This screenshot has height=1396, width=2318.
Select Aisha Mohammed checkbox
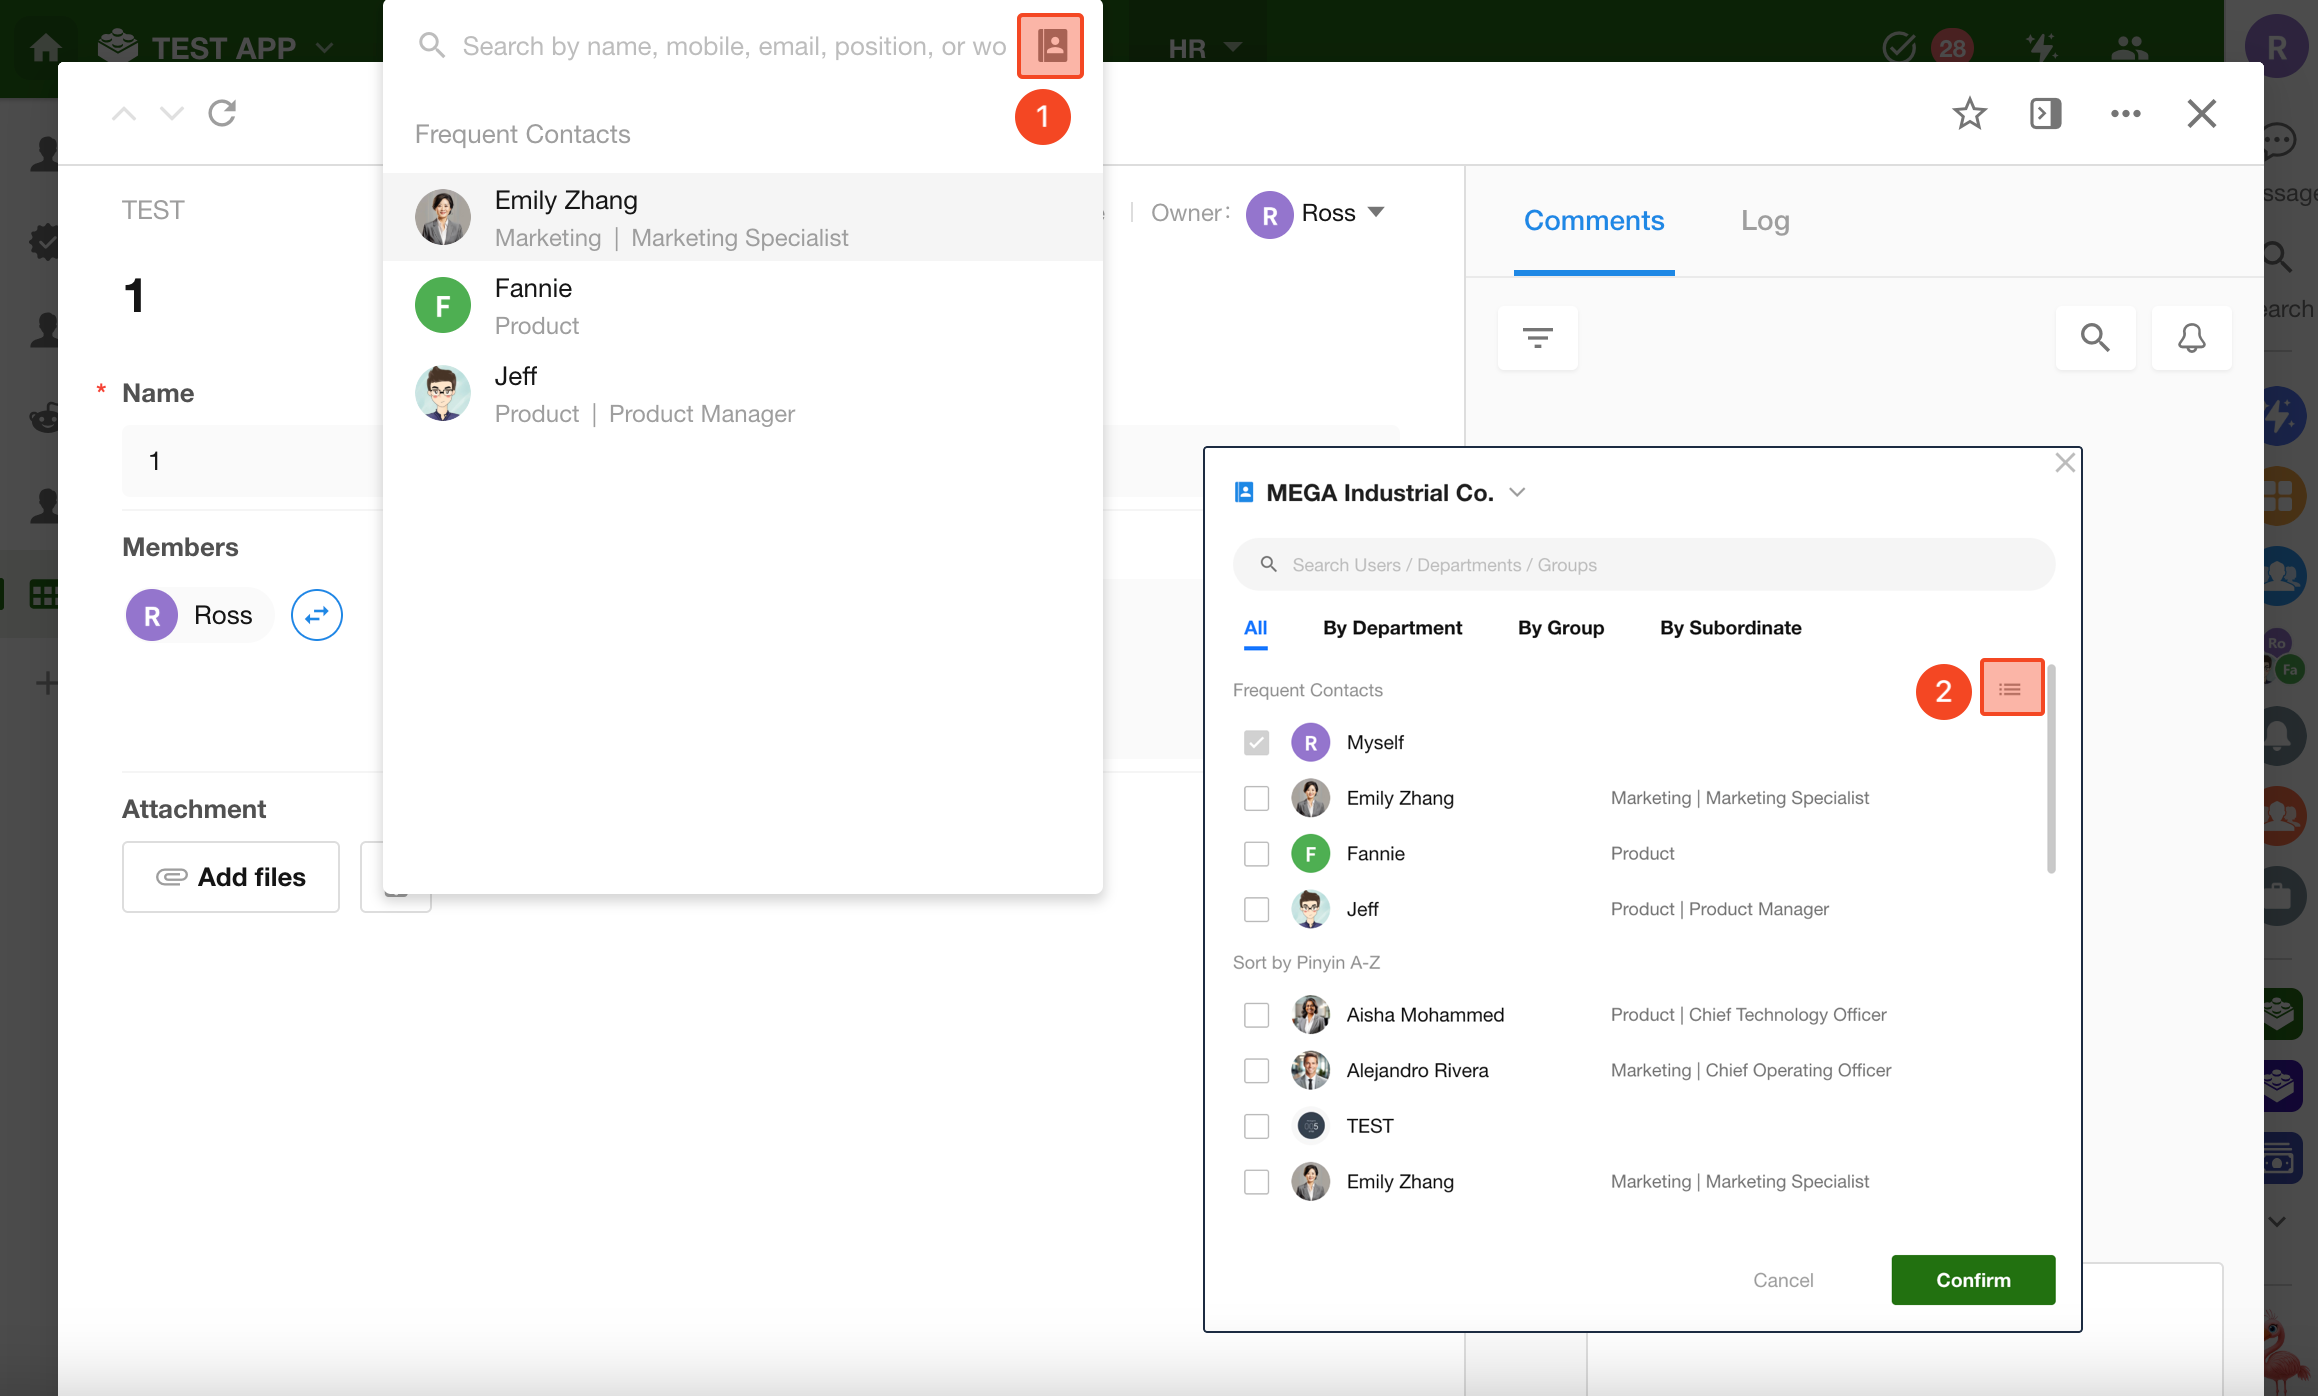(x=1256, y=1015)
